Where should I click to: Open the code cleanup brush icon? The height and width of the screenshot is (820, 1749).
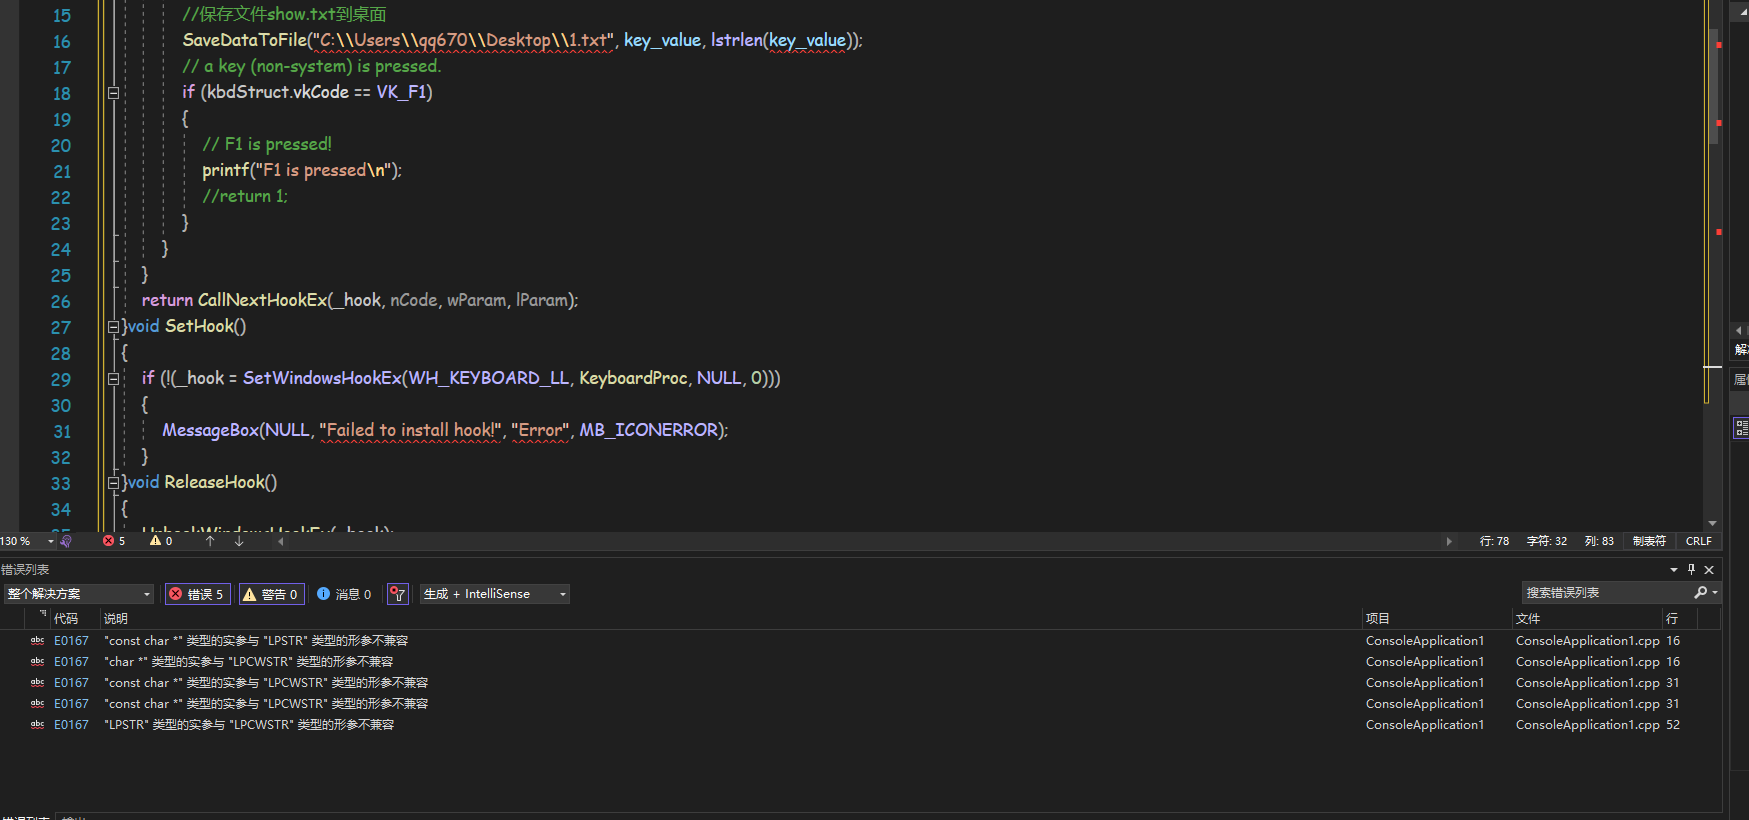pyautogui.click(x=66, y=541)
